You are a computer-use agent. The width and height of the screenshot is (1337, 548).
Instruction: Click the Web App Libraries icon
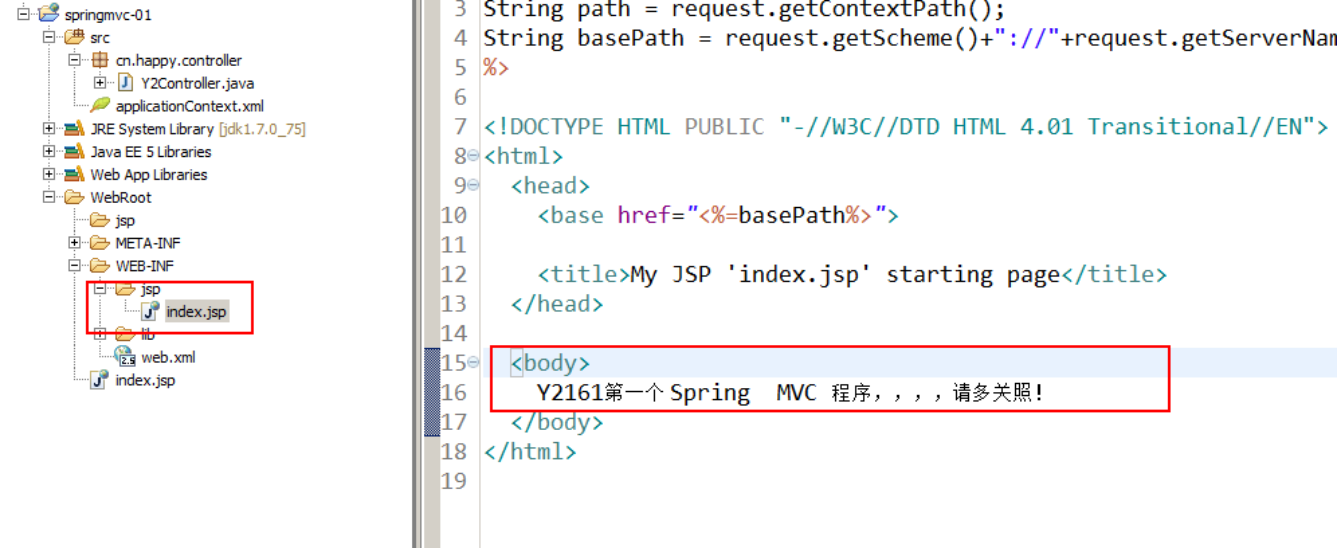74,174
